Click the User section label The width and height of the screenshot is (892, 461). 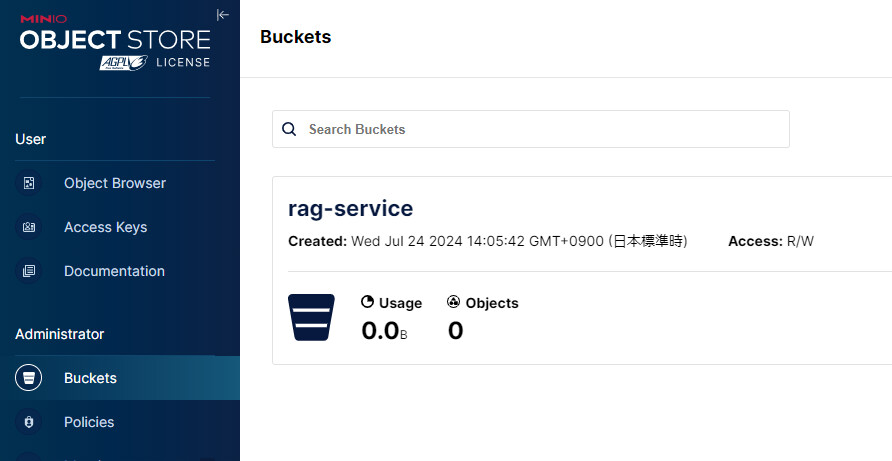click(x=31, y=139)
